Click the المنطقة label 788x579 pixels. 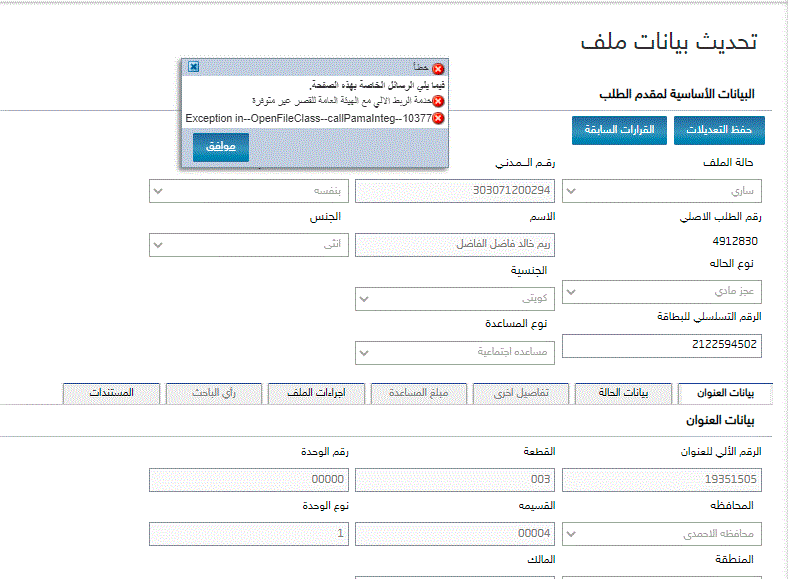click(x=734, y=559)
